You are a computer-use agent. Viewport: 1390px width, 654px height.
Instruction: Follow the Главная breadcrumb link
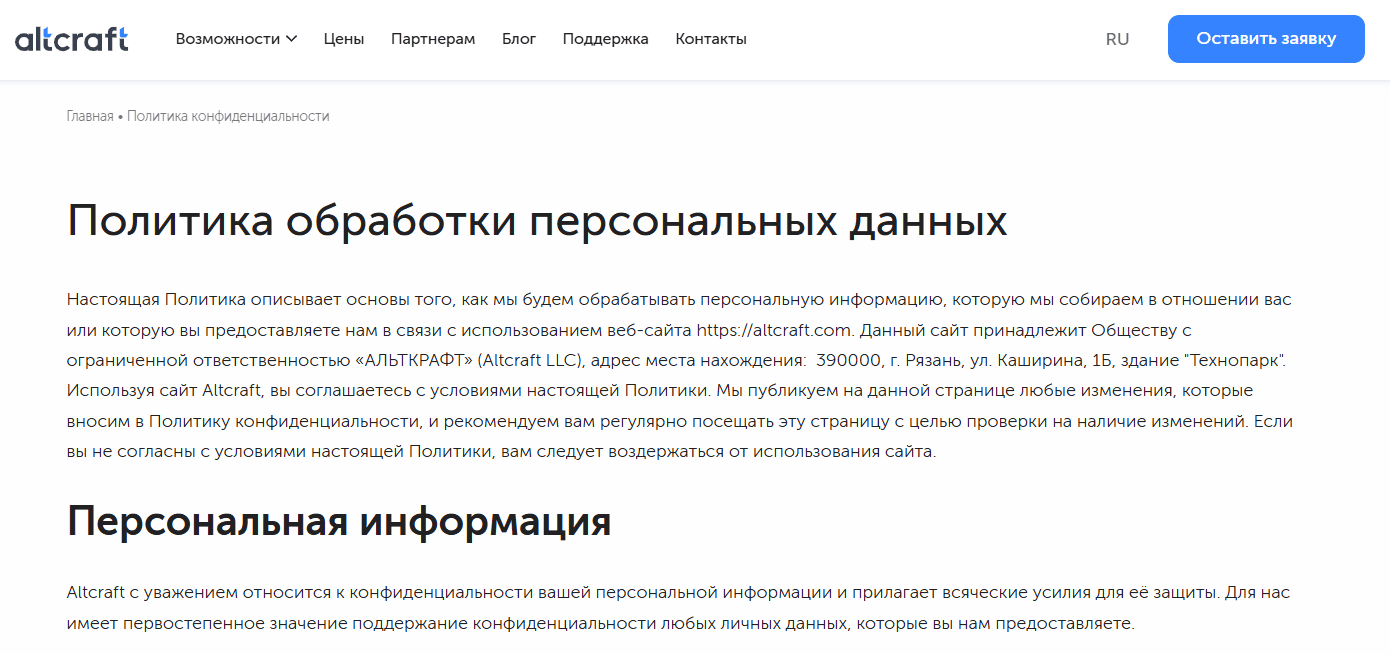click(x=90, y=116)
